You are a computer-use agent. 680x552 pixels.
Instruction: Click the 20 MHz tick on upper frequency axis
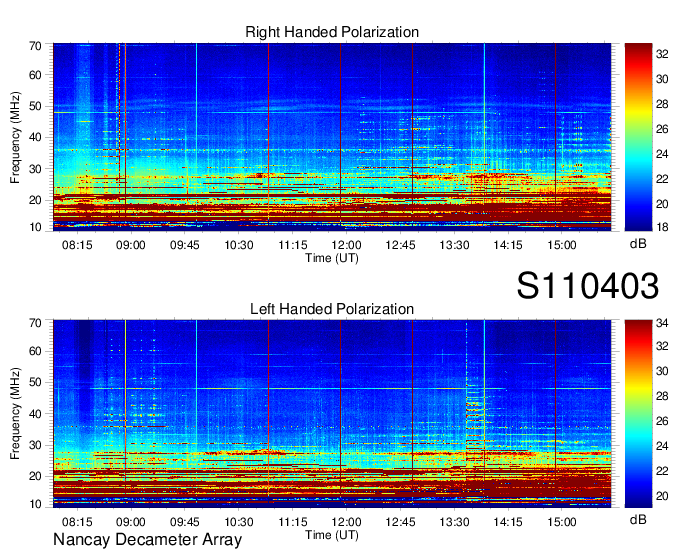35,200
